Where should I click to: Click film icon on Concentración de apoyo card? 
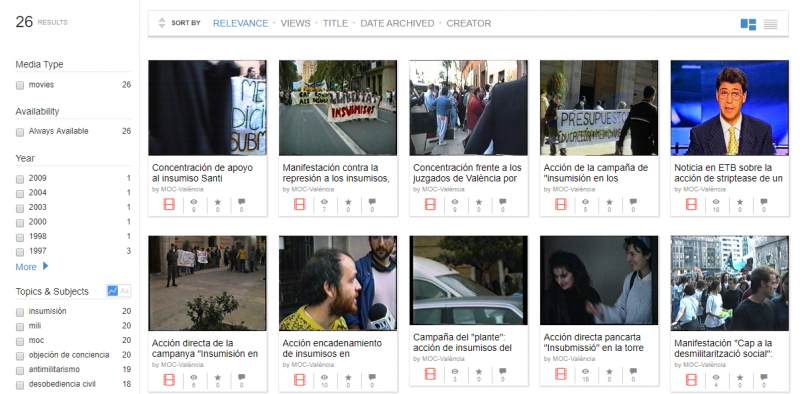pyautogui.click(x=169, y=204)
